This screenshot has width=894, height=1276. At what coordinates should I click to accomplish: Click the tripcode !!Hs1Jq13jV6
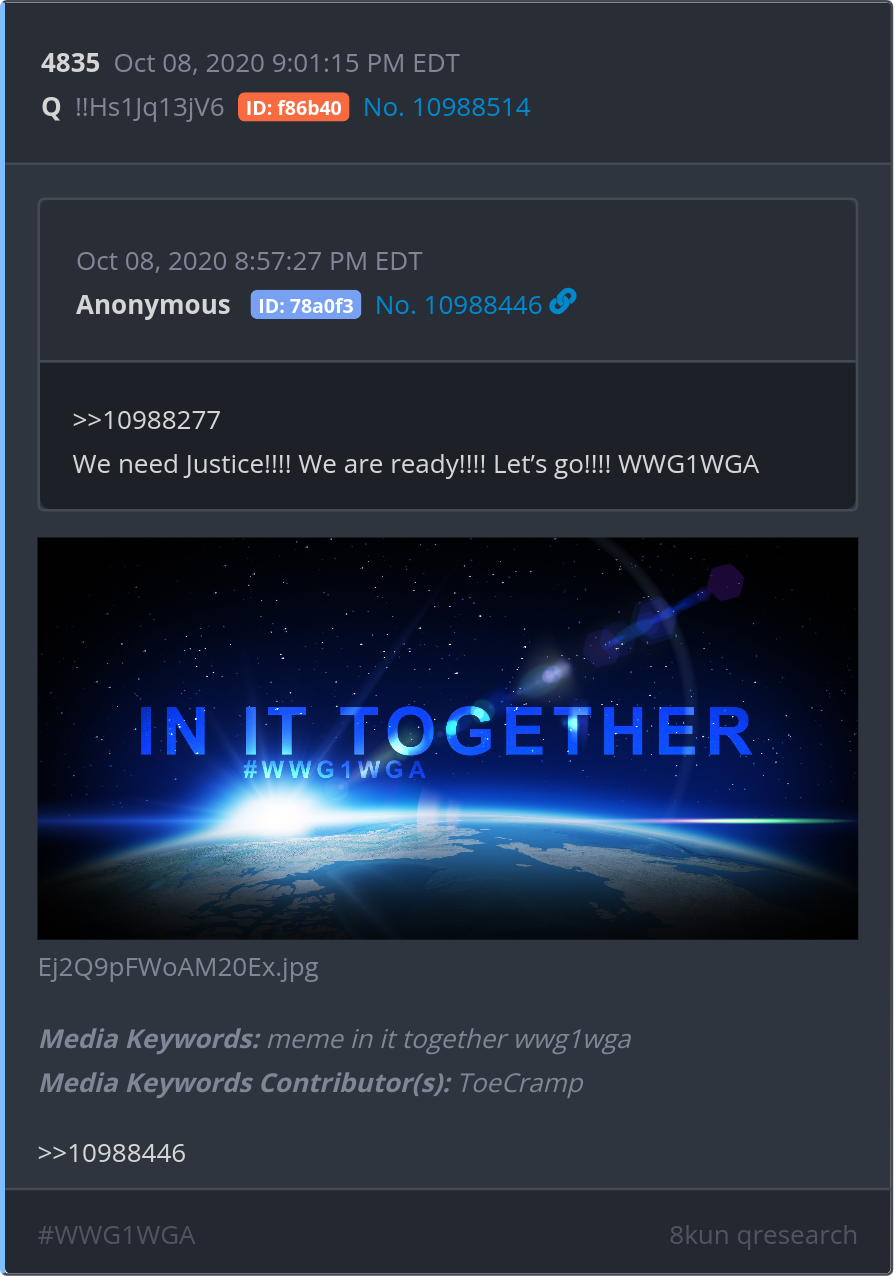pyautogui.click(x=149, y=108)
